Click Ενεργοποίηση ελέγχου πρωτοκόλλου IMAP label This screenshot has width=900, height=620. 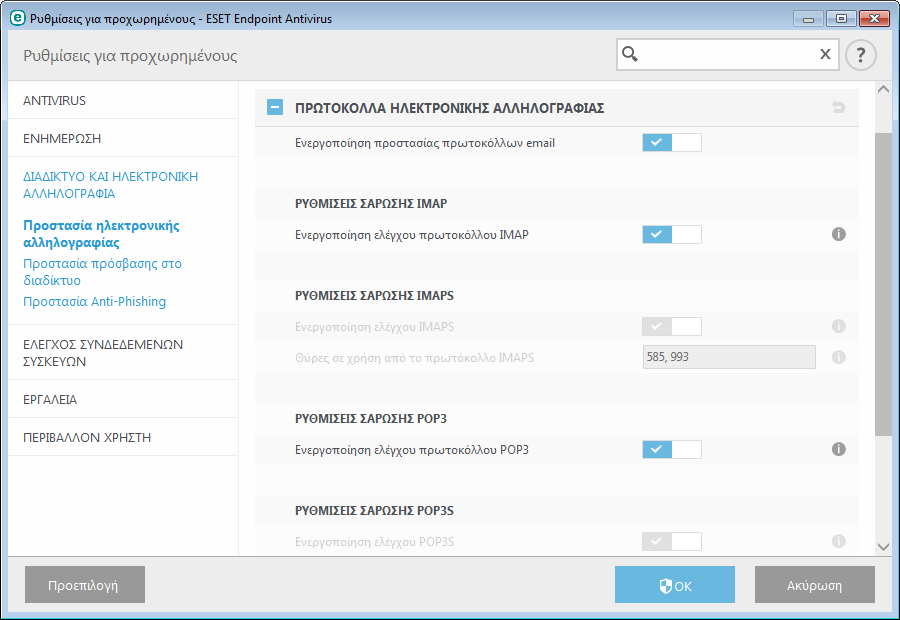412,235
